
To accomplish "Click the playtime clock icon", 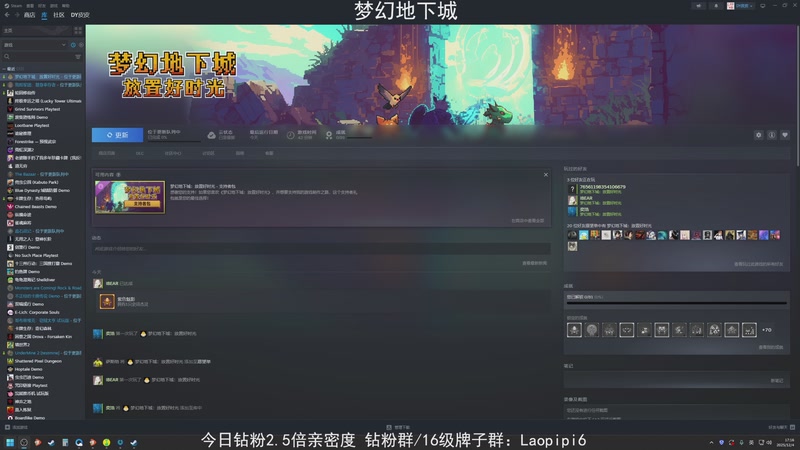I will coord(290,135).
